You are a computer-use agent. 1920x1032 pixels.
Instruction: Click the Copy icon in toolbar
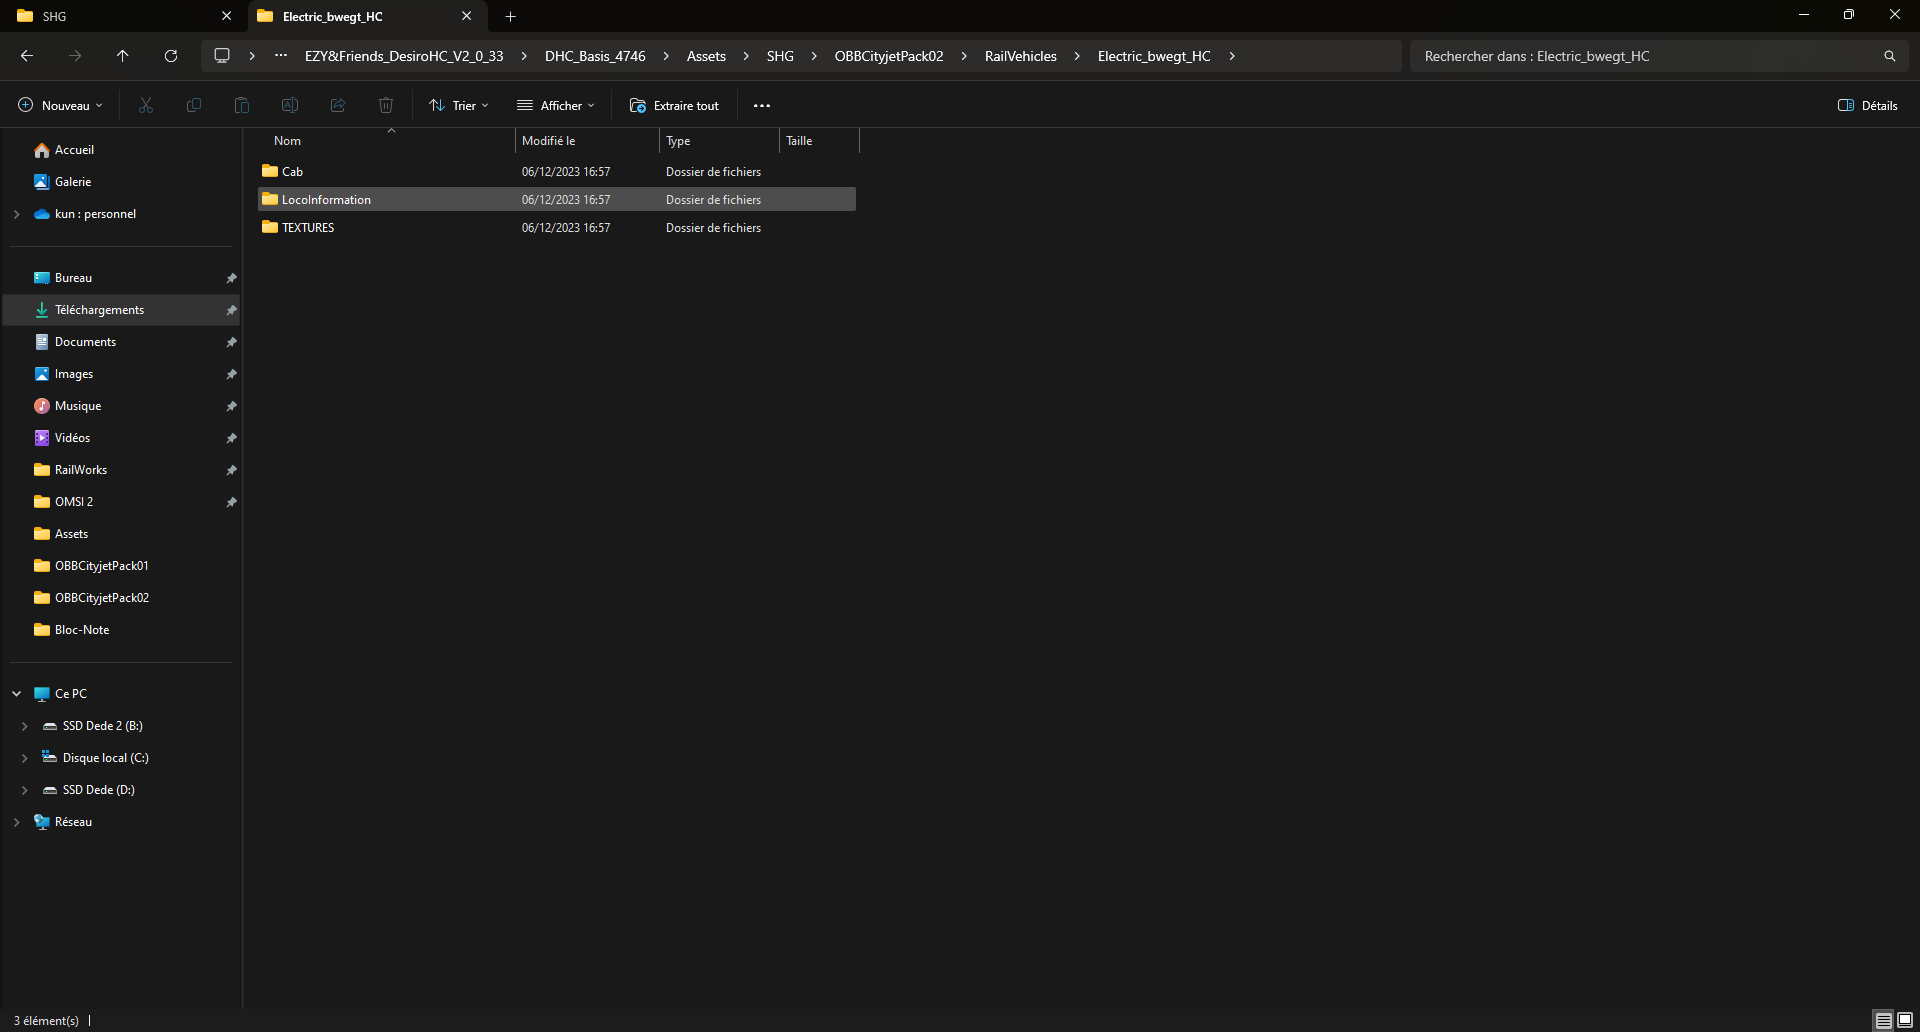click(194, 105)
